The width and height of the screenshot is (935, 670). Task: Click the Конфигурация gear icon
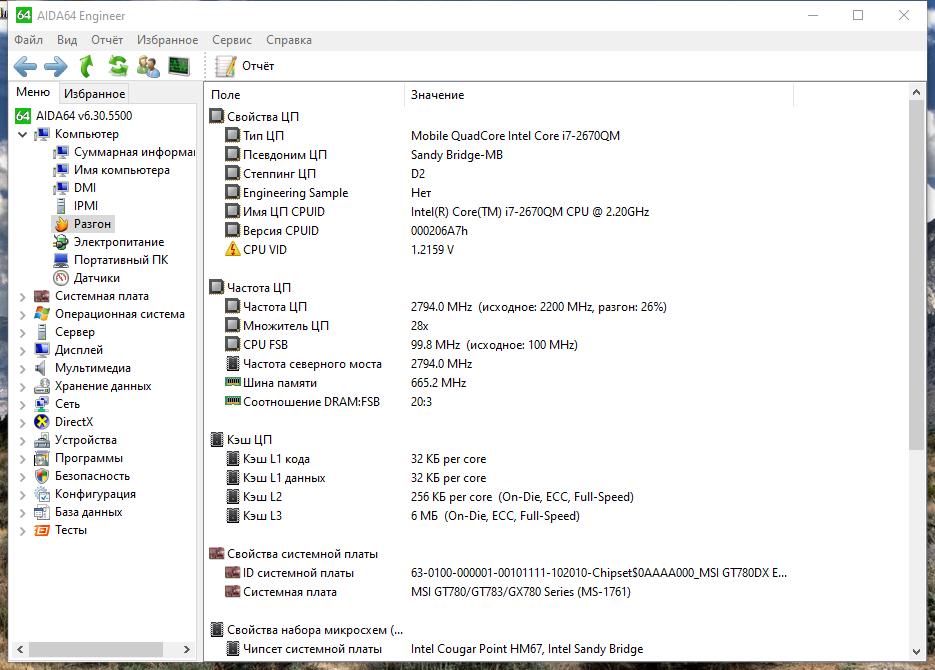42,494
